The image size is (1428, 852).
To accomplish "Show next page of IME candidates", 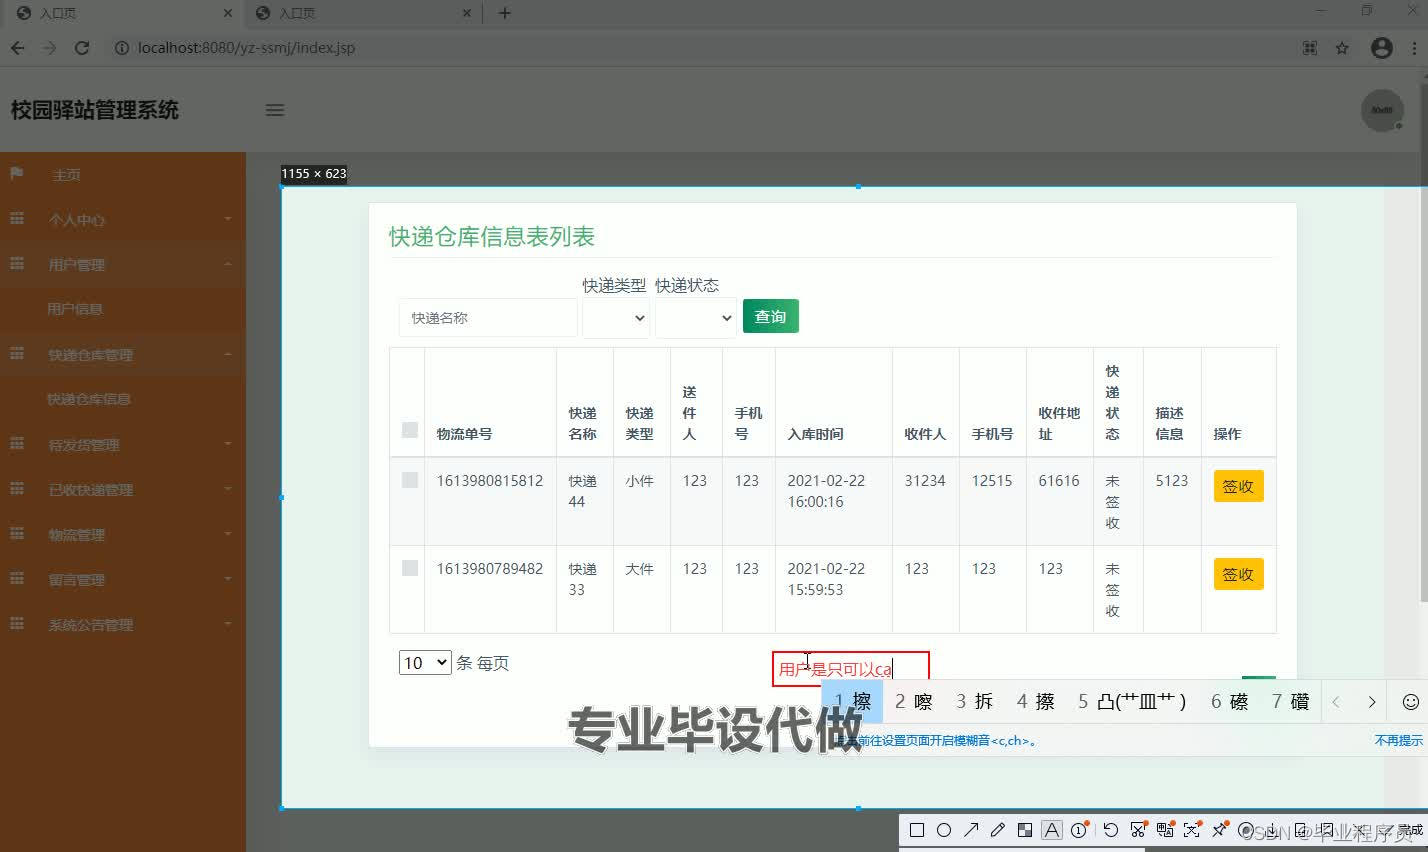I will (x=1372, y=702).
